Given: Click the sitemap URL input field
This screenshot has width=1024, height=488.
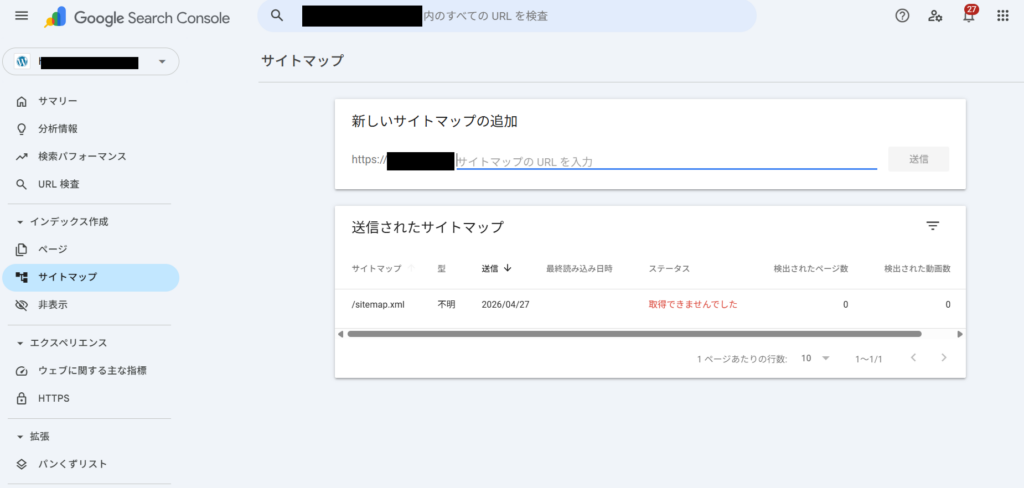Looking at the screenshot, I should (666, 160).
